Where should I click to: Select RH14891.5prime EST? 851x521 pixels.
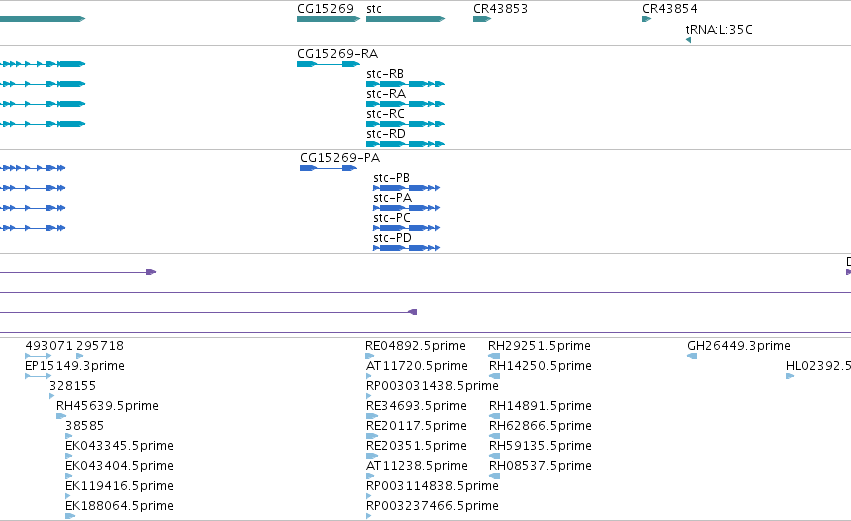[494, 416]
